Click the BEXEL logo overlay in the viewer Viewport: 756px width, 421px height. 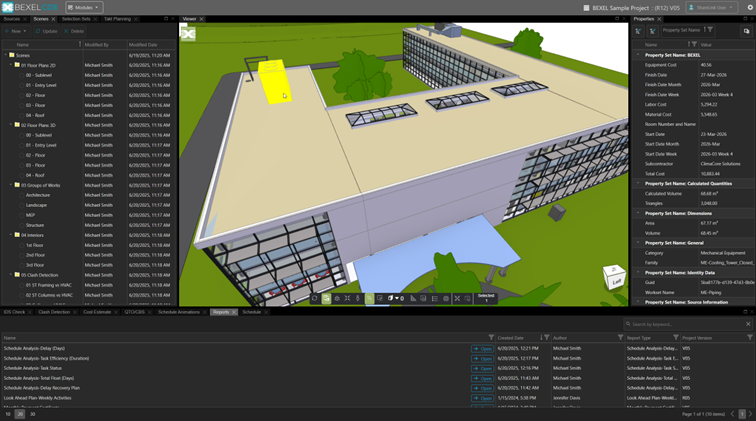tap(188, 33)
